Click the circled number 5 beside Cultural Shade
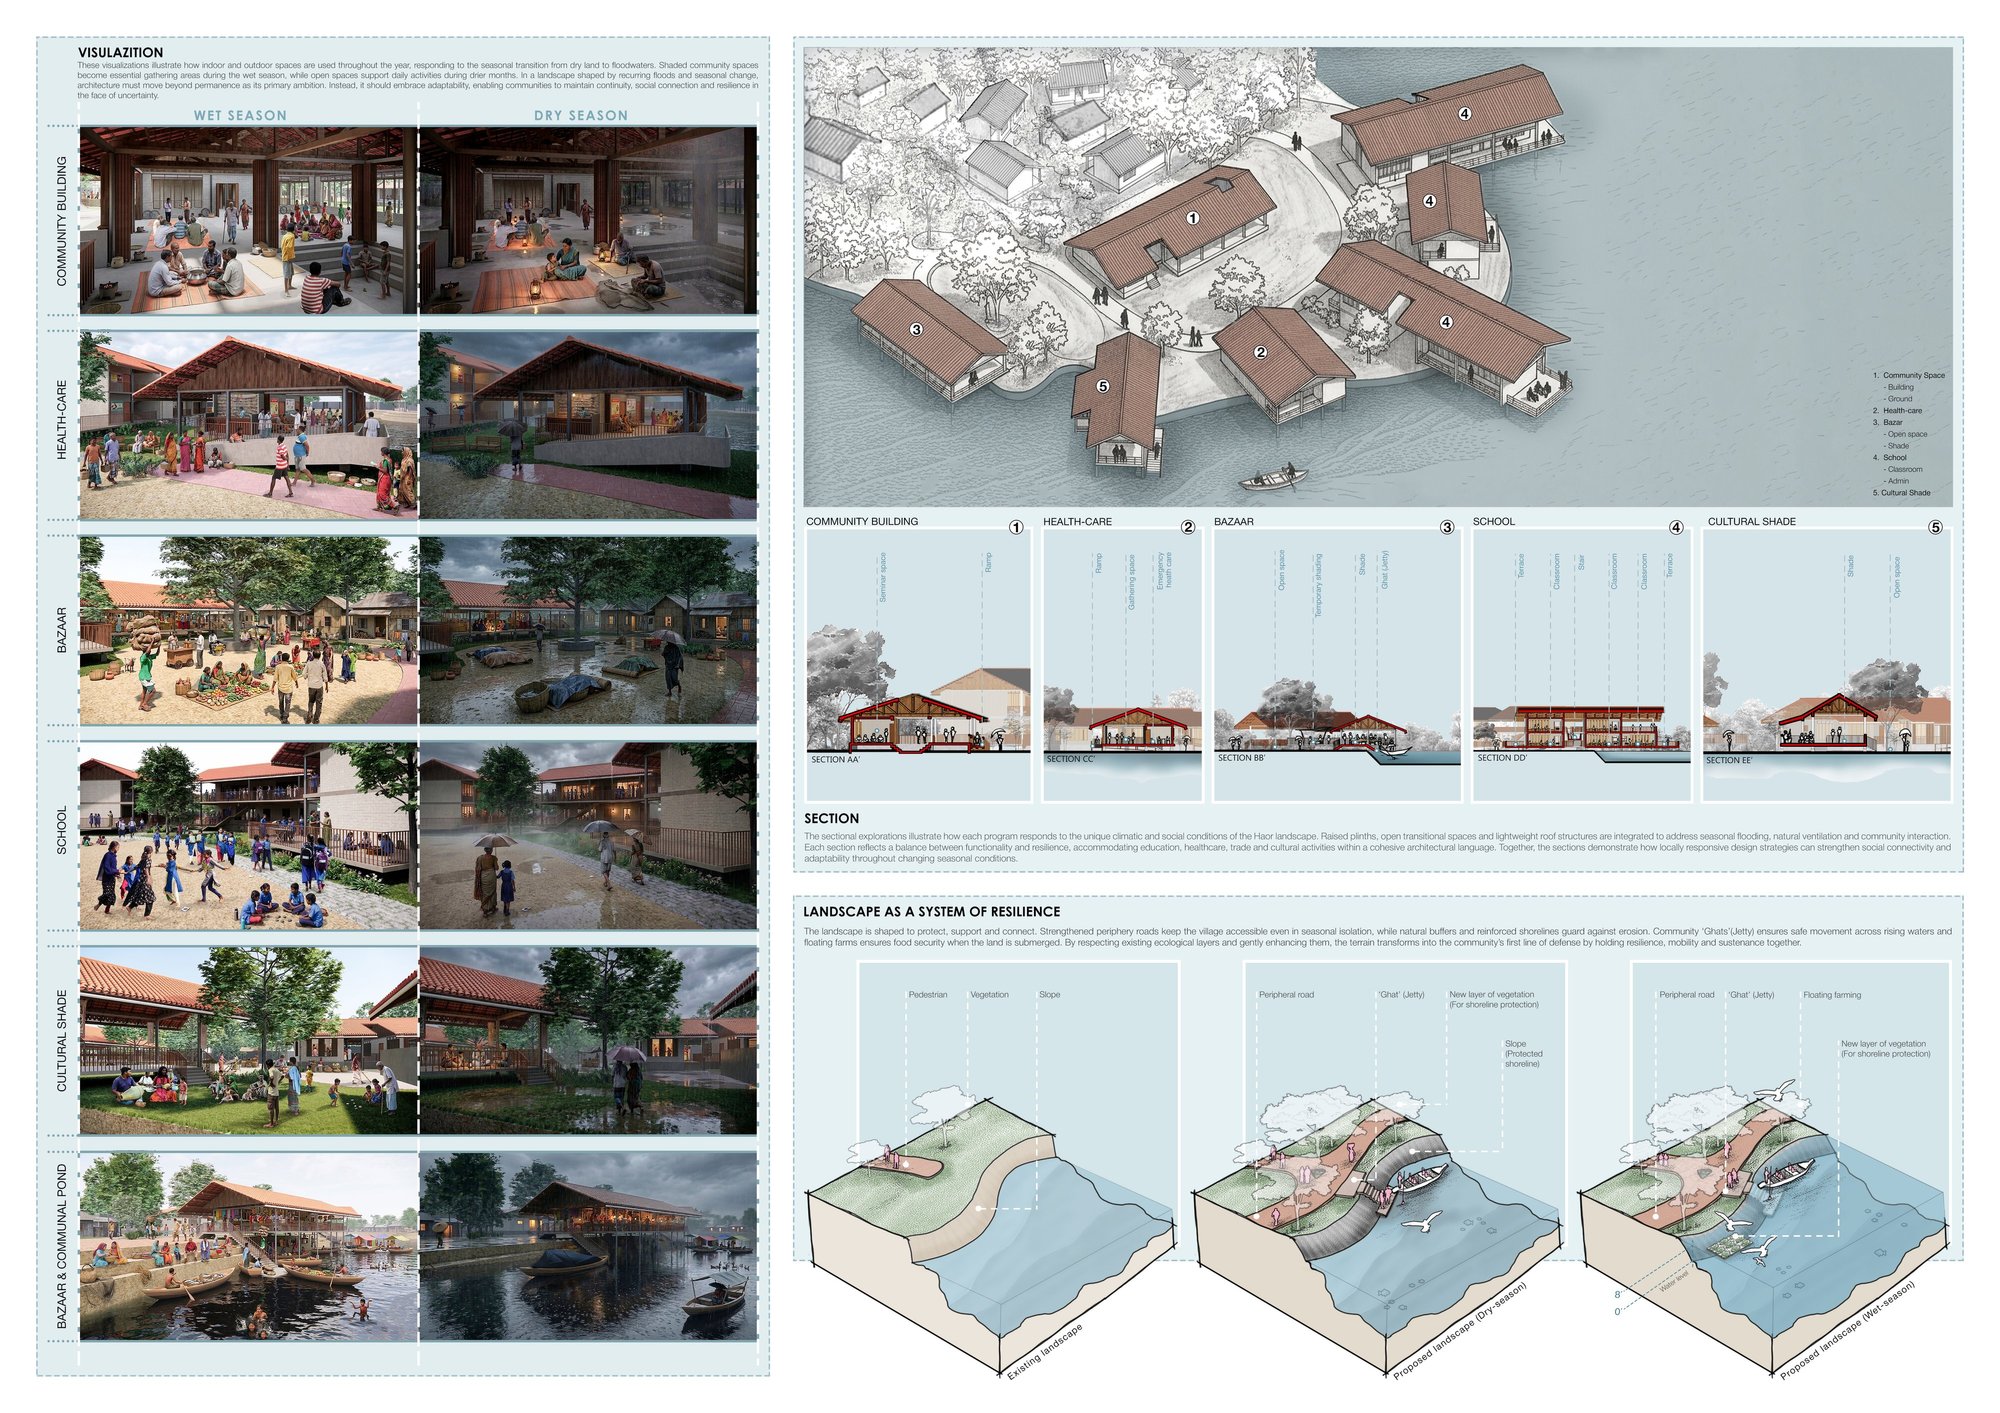 coord(1935,527)
